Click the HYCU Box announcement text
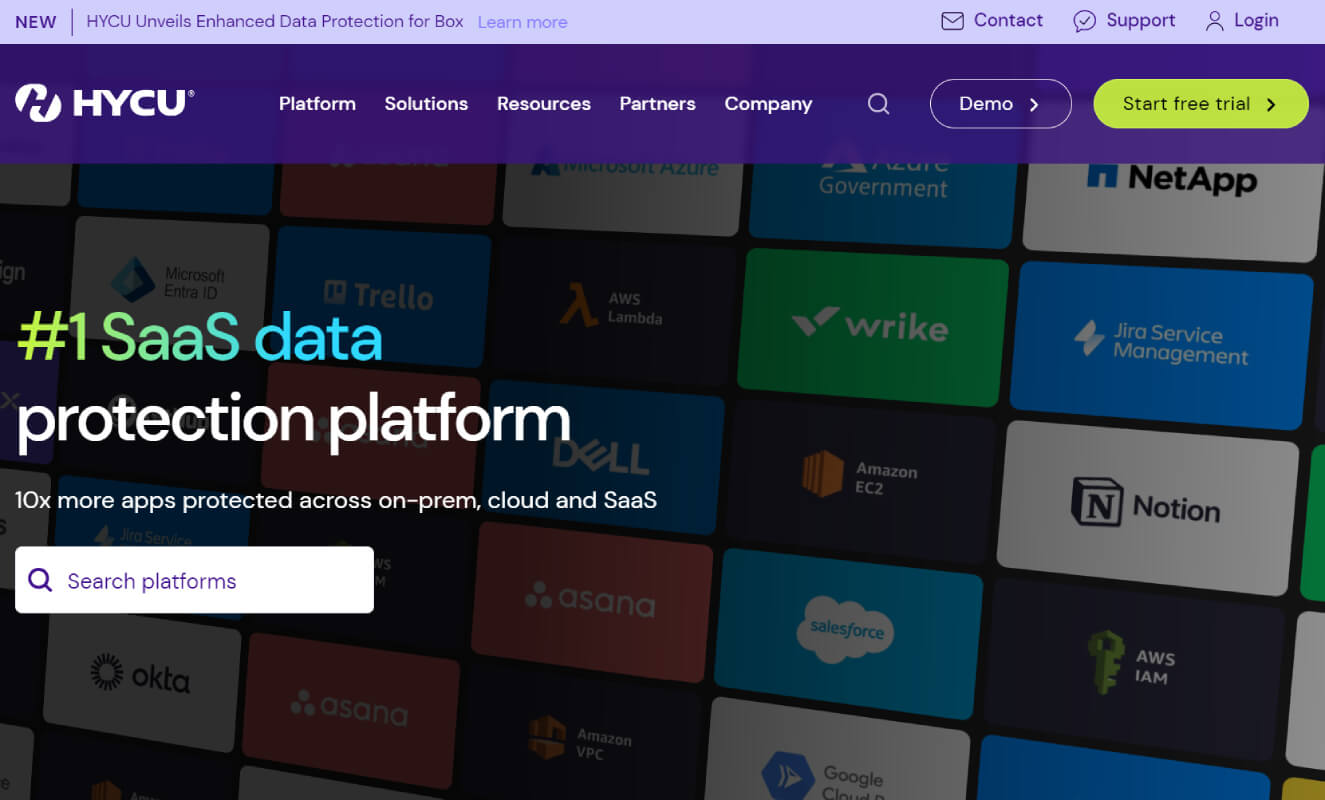The image size is (1325, 800). (275, 22)
